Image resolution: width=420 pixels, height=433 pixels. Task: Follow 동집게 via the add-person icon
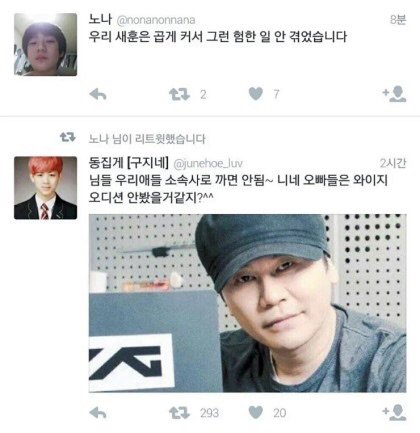394,412
